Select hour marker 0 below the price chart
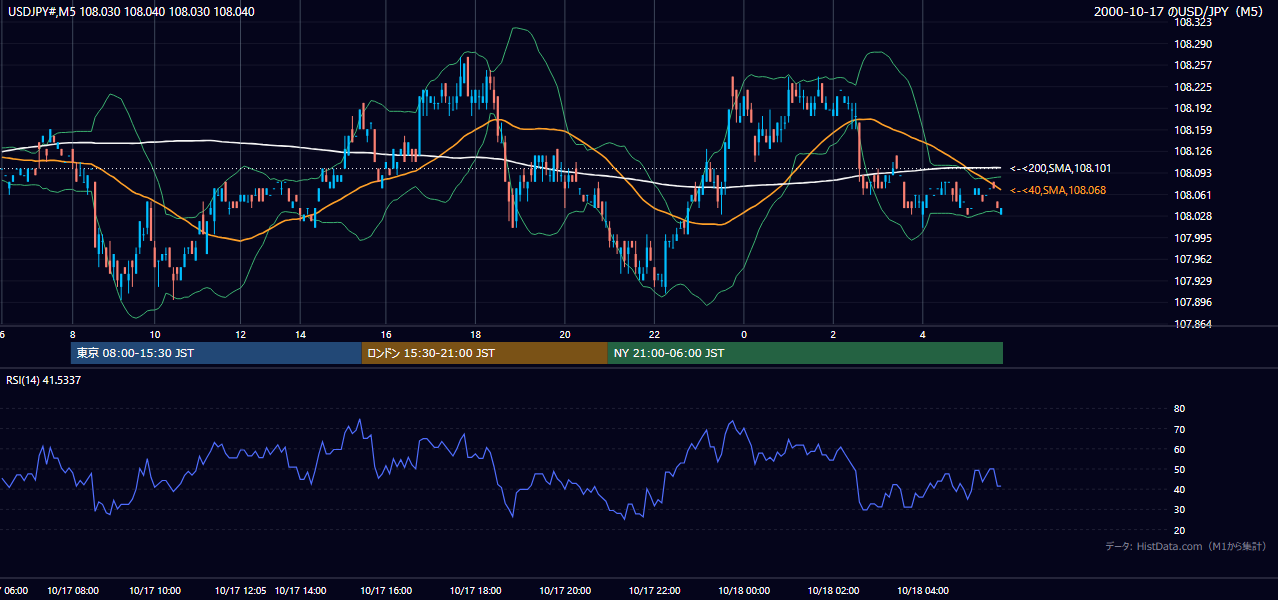 pyautogui.click(x=744, y=334)
